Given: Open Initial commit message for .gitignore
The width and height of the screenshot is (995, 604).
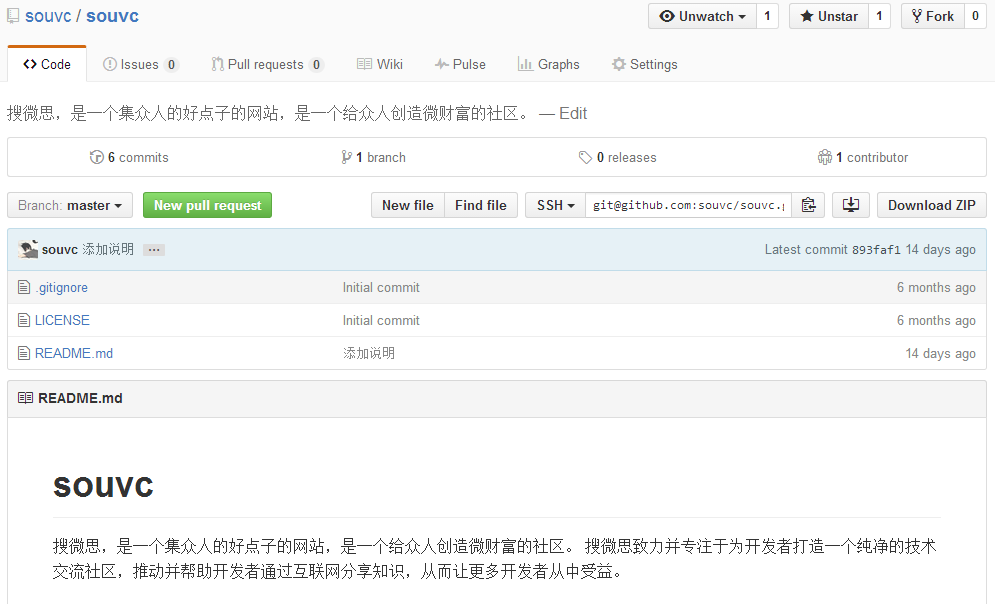Looking at the screenshot, I should click(x=381, y=287).
